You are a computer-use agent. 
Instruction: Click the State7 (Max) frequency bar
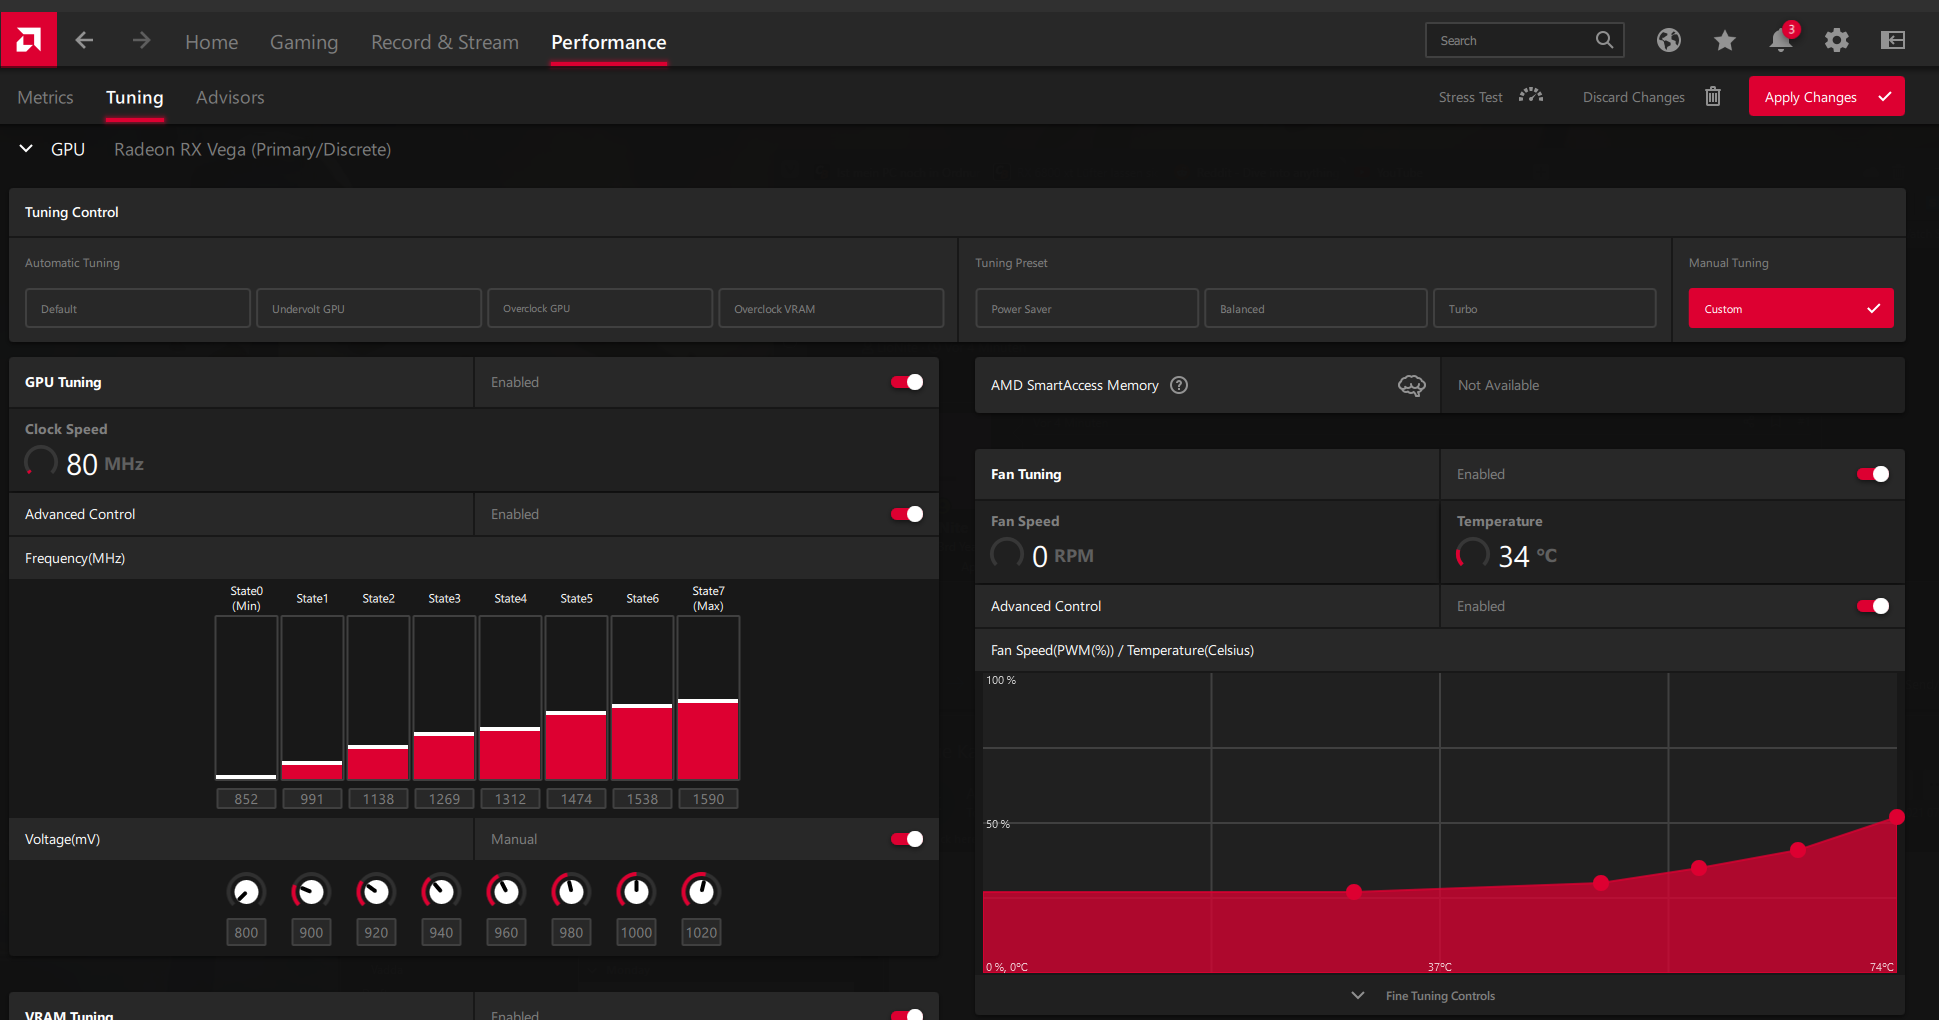click(708, 698)
